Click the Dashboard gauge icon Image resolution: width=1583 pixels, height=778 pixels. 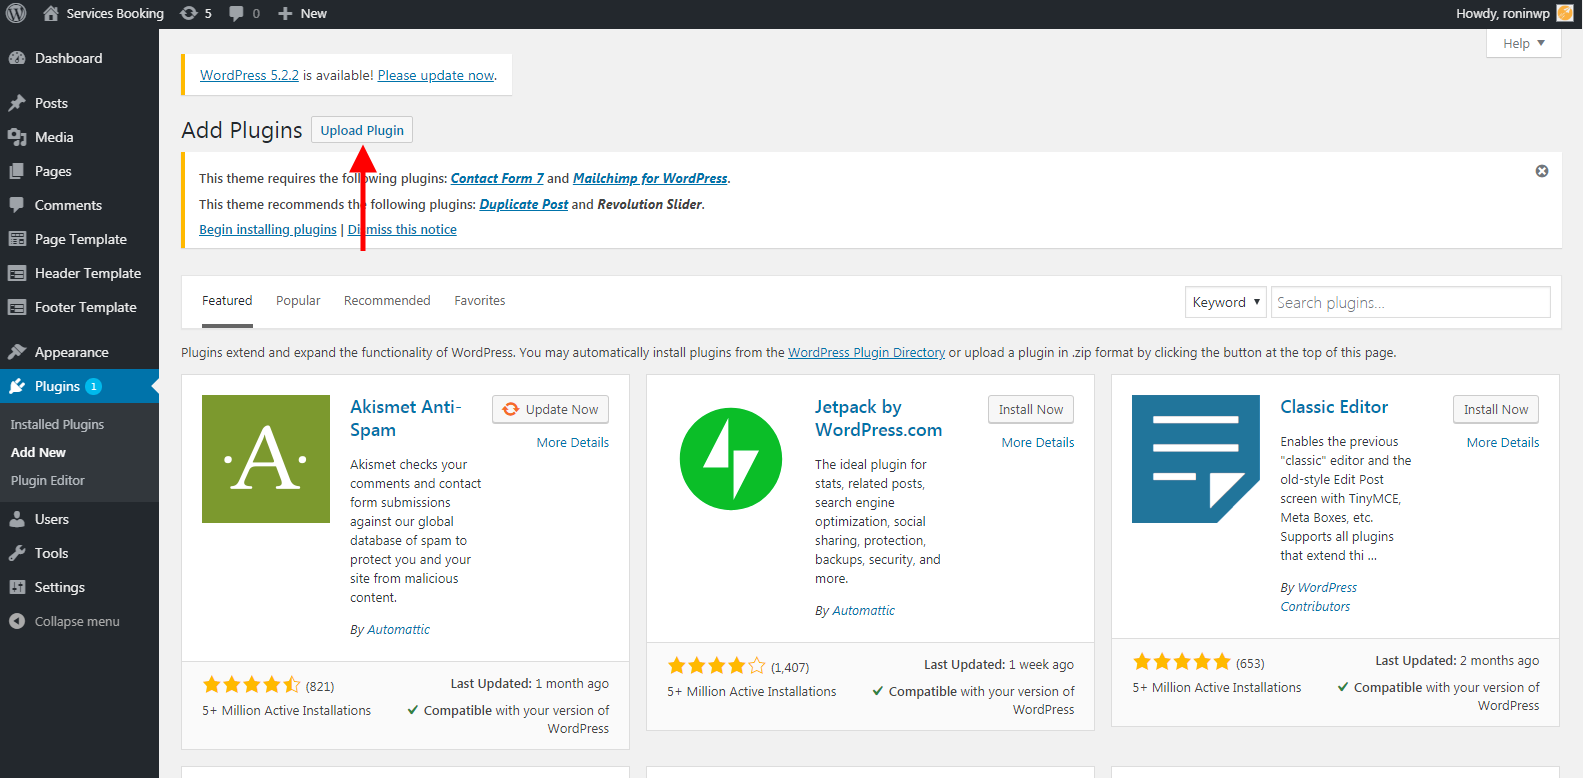[x=17, y=58]
